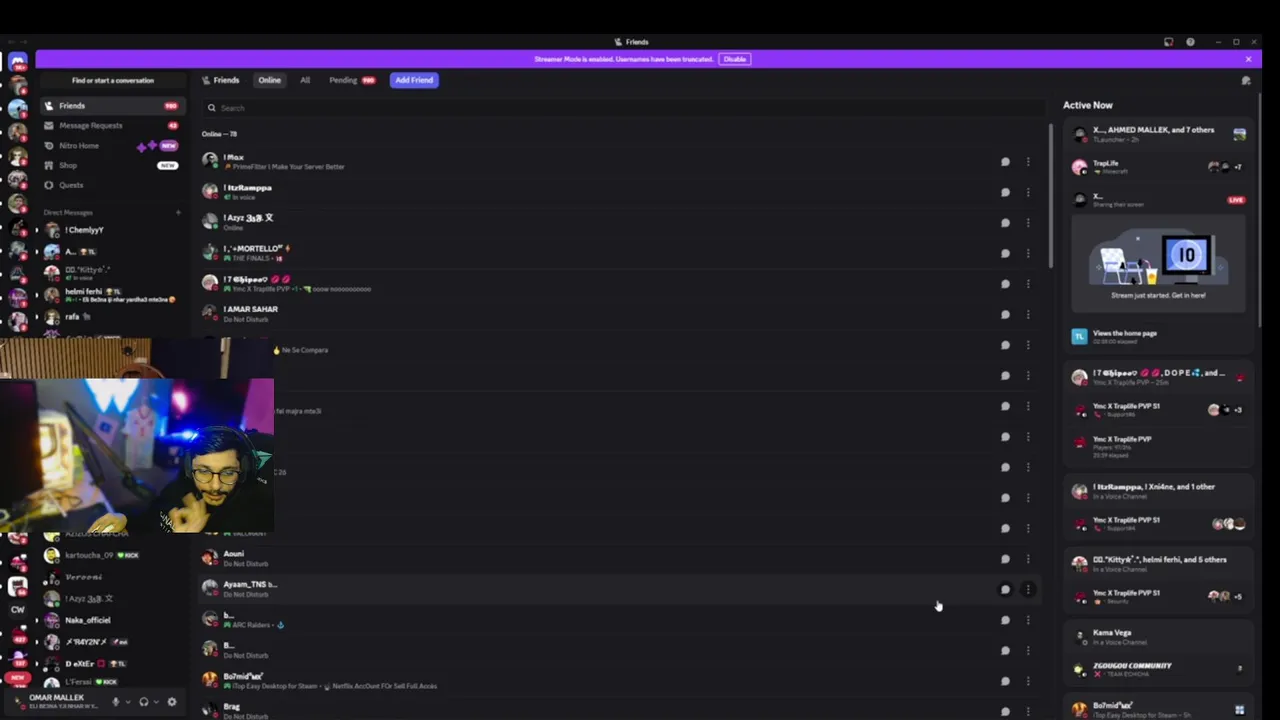Disable Streamer Mode from banner
This screenshot has width=1280, height=720.
(735, 59)
